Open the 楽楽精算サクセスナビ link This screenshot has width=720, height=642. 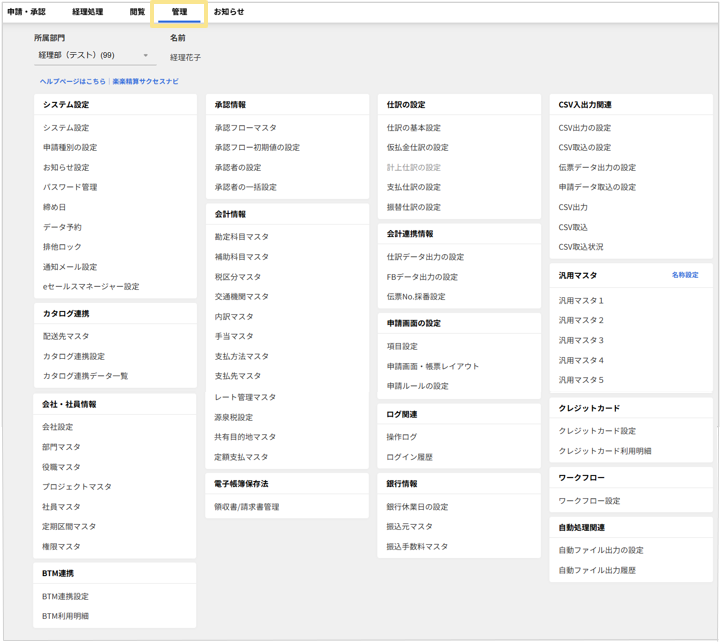pyautogui.click(x=145, y=81)
